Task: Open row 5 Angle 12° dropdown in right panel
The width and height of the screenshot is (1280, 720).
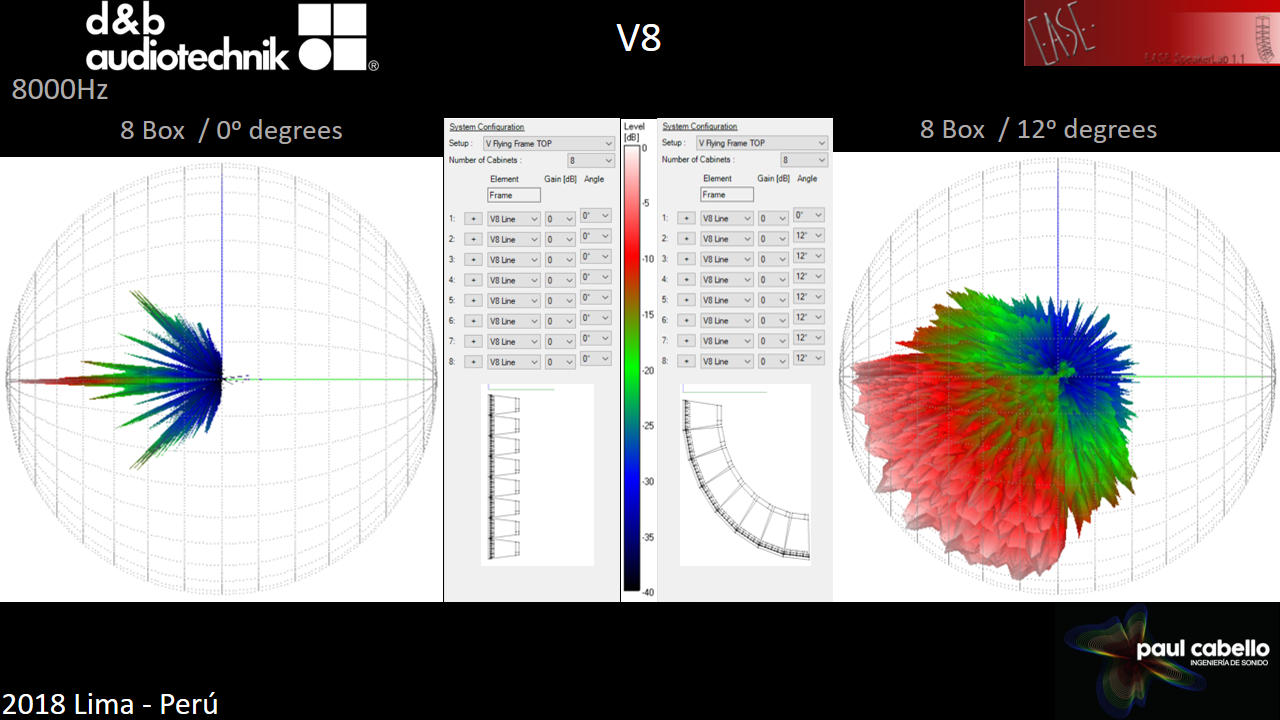Action: 809,296
